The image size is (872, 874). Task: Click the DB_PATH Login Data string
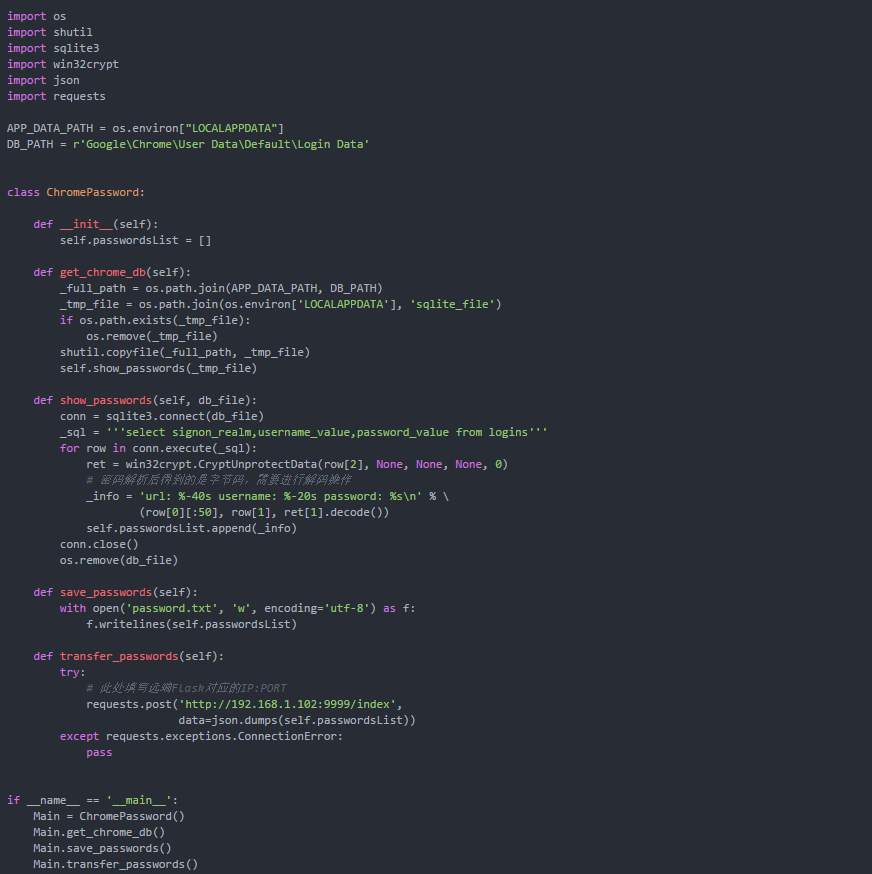point(221,144)
